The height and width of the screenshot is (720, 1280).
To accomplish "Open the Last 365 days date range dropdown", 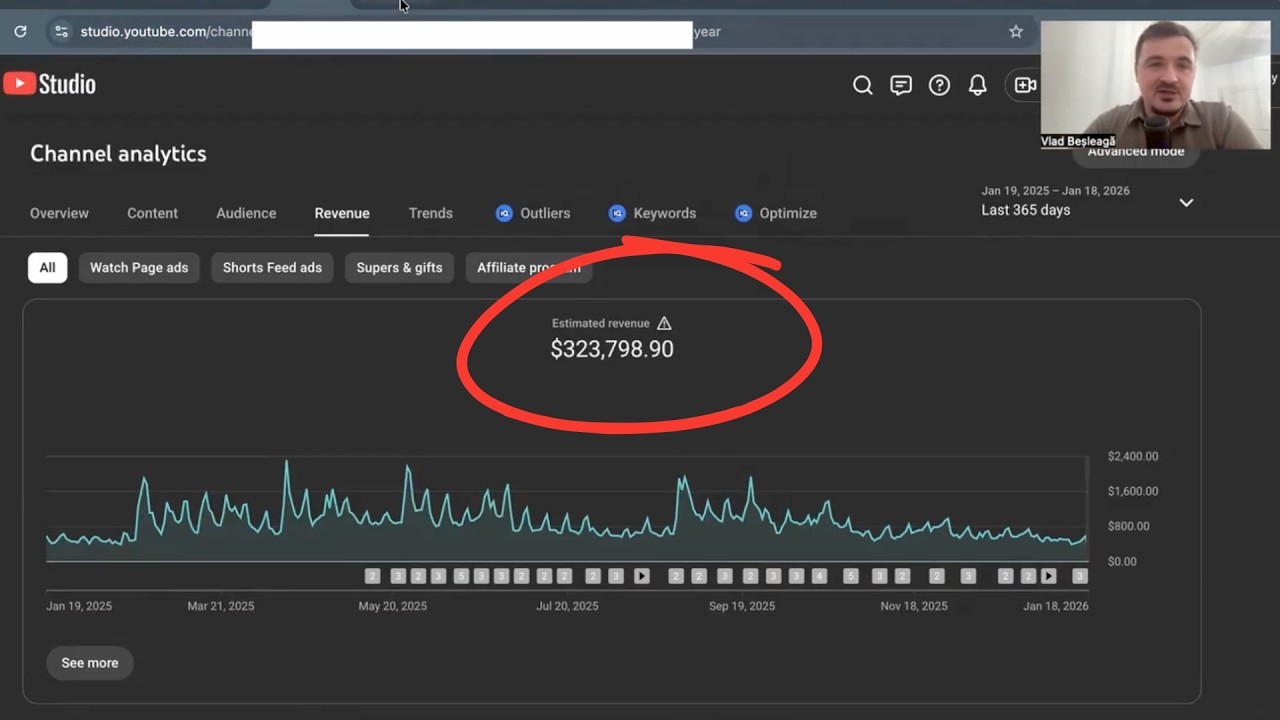I will pyautogui.click(x=1088, y=201).
